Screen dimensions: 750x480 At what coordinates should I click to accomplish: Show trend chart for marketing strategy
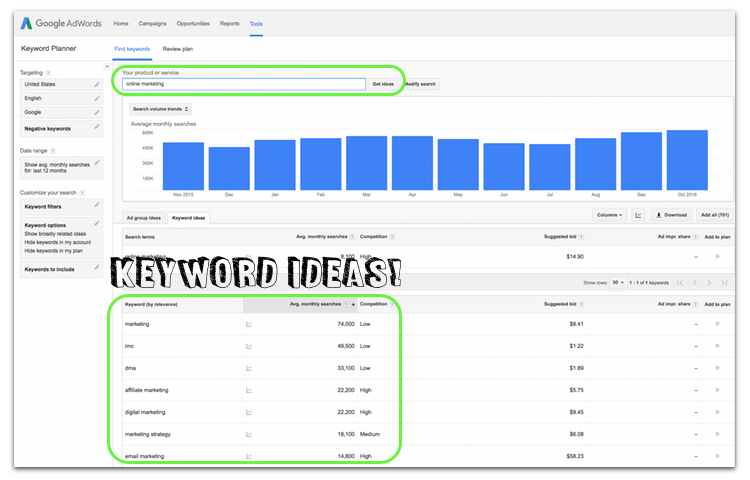point(249,434)
